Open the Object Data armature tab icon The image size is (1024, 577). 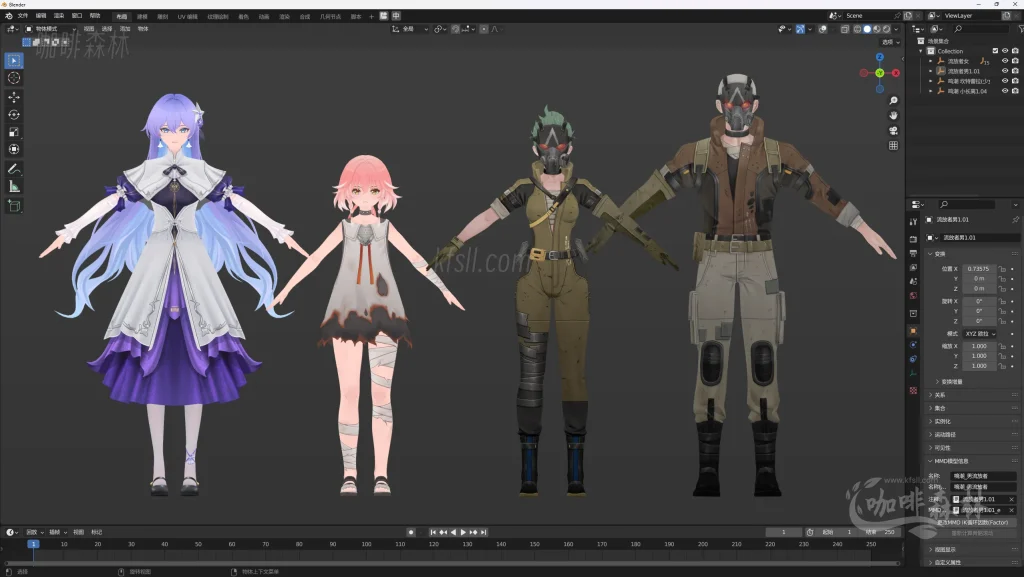(913, 373)
